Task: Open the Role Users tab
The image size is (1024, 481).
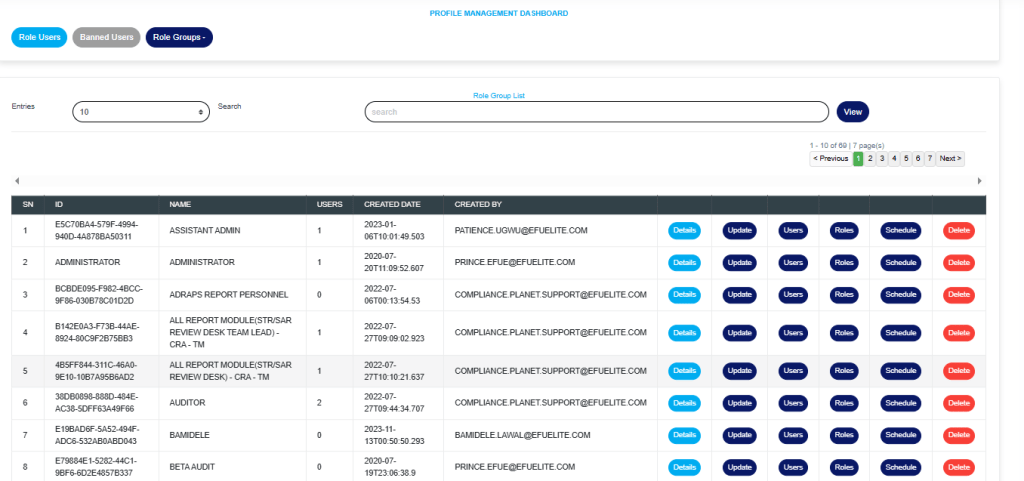Action: [39, 37]
